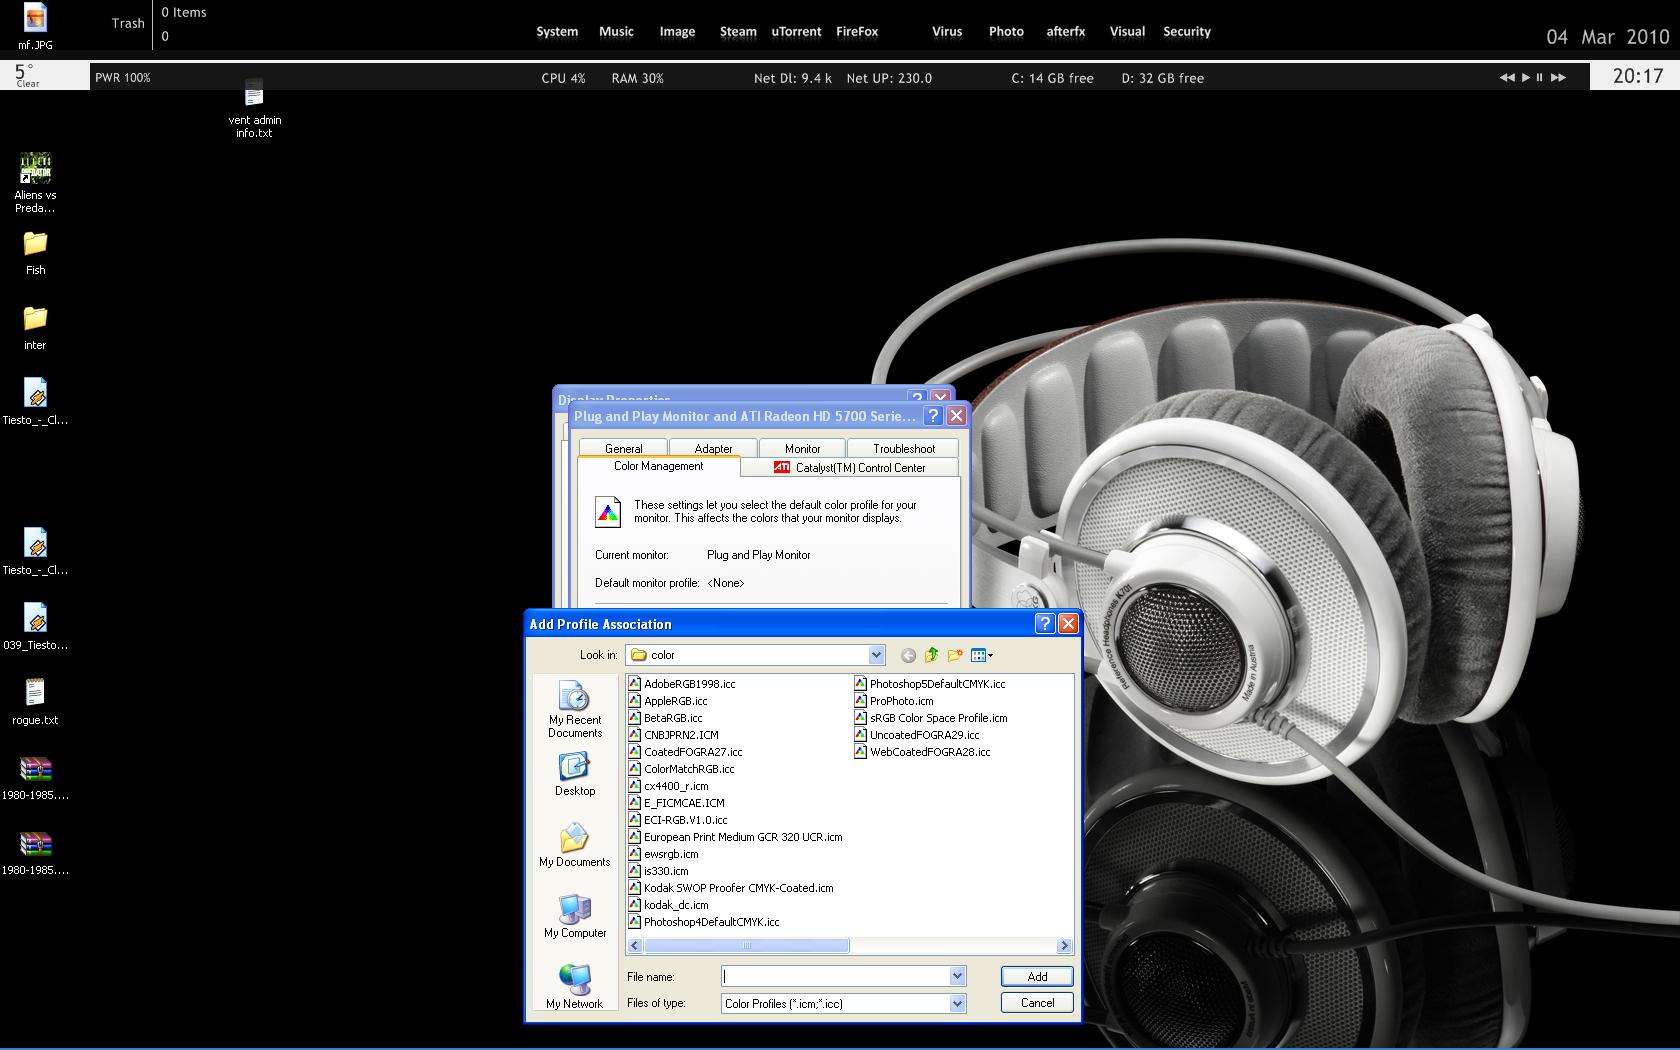Open My Computer place in dialog sidebar

[x=575, y=916]
